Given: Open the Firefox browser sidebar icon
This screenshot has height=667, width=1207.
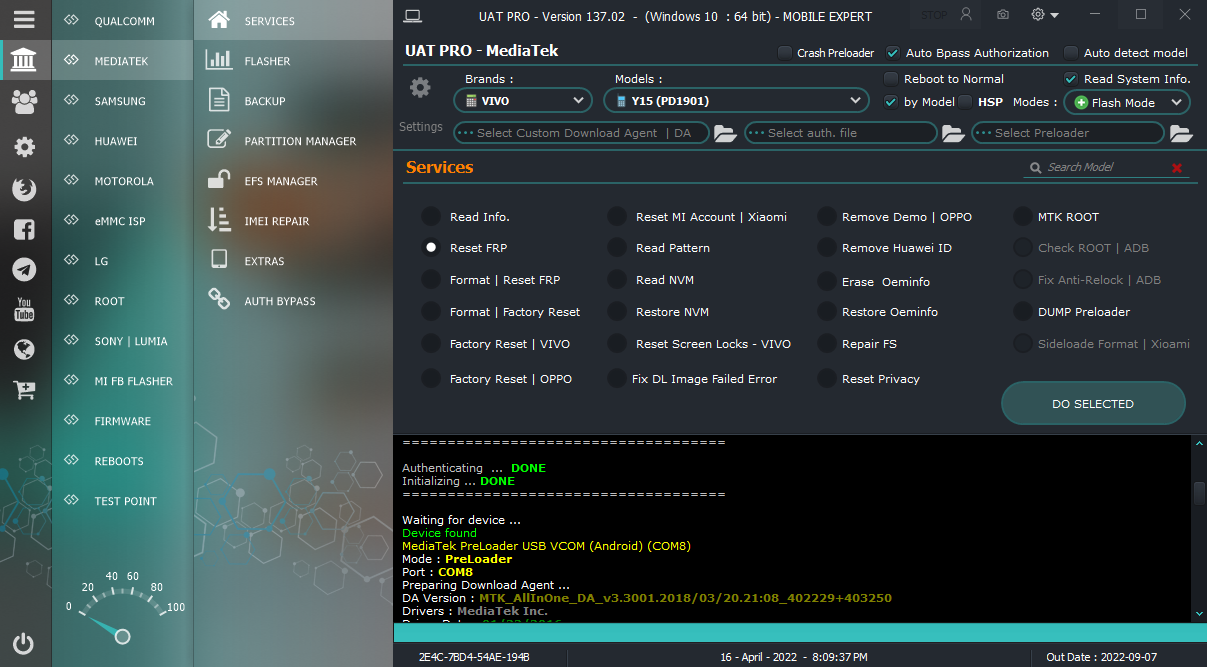Looking at the screenshot, I should (x=25, y=188).
